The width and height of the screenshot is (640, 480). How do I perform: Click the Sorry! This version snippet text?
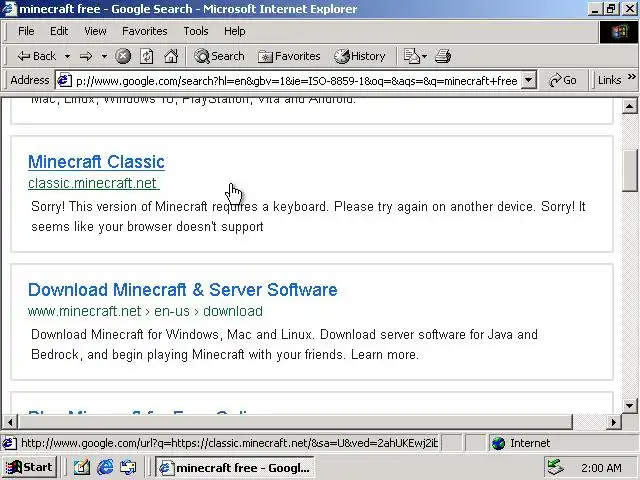click(308, 216)
